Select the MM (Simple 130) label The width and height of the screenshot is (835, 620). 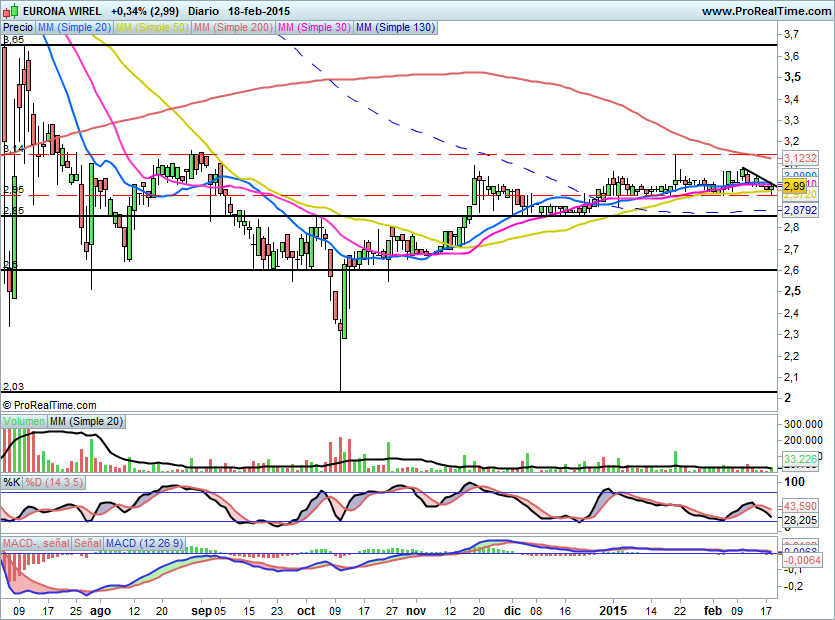coord(395,28)
